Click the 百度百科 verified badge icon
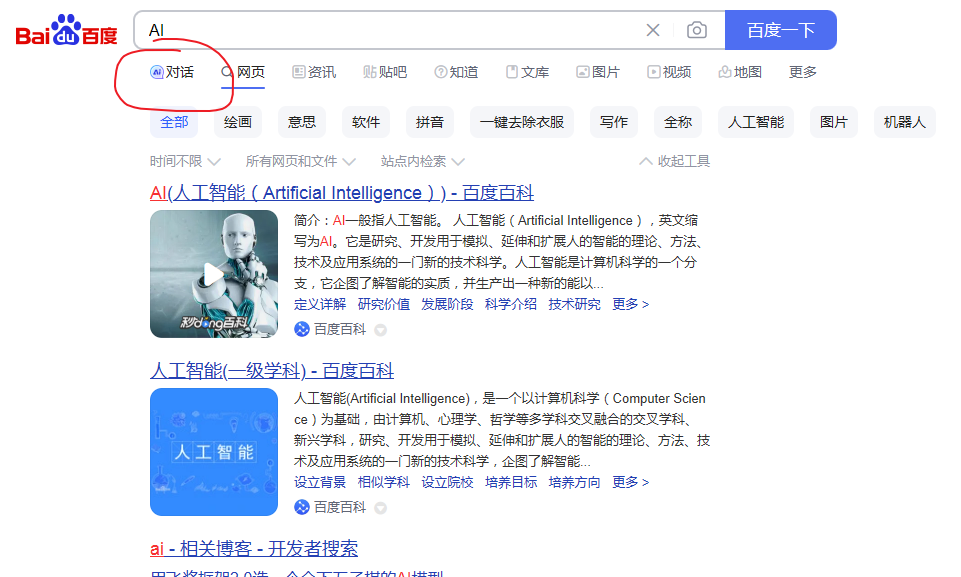This screenshot has height=577, width=961. (302, 330)
